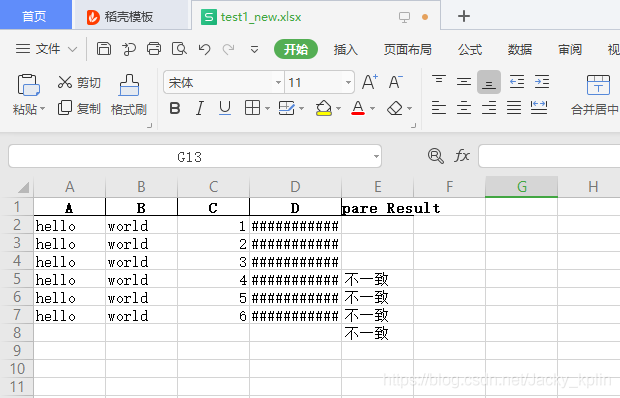Select row 5 header

coord(17,279)
